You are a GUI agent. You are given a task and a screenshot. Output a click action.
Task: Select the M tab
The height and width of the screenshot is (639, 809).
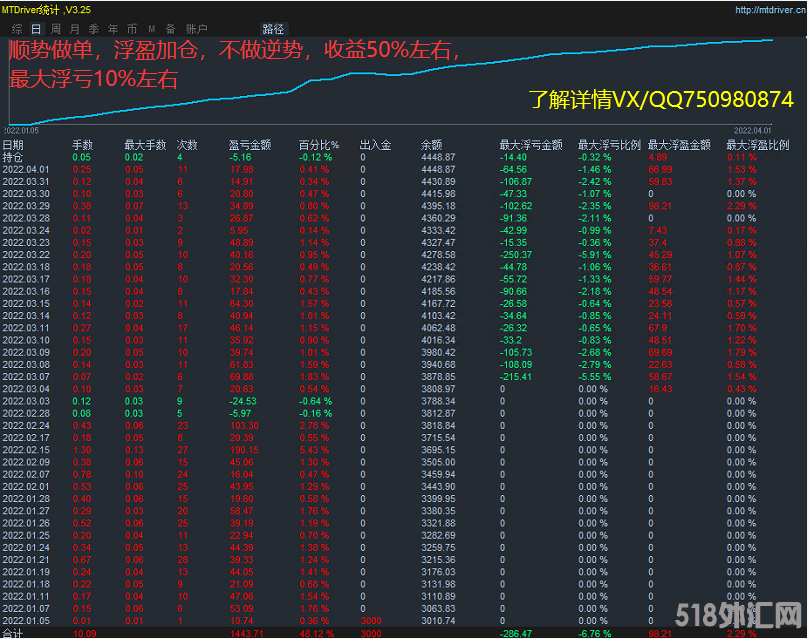pos(151,29)
